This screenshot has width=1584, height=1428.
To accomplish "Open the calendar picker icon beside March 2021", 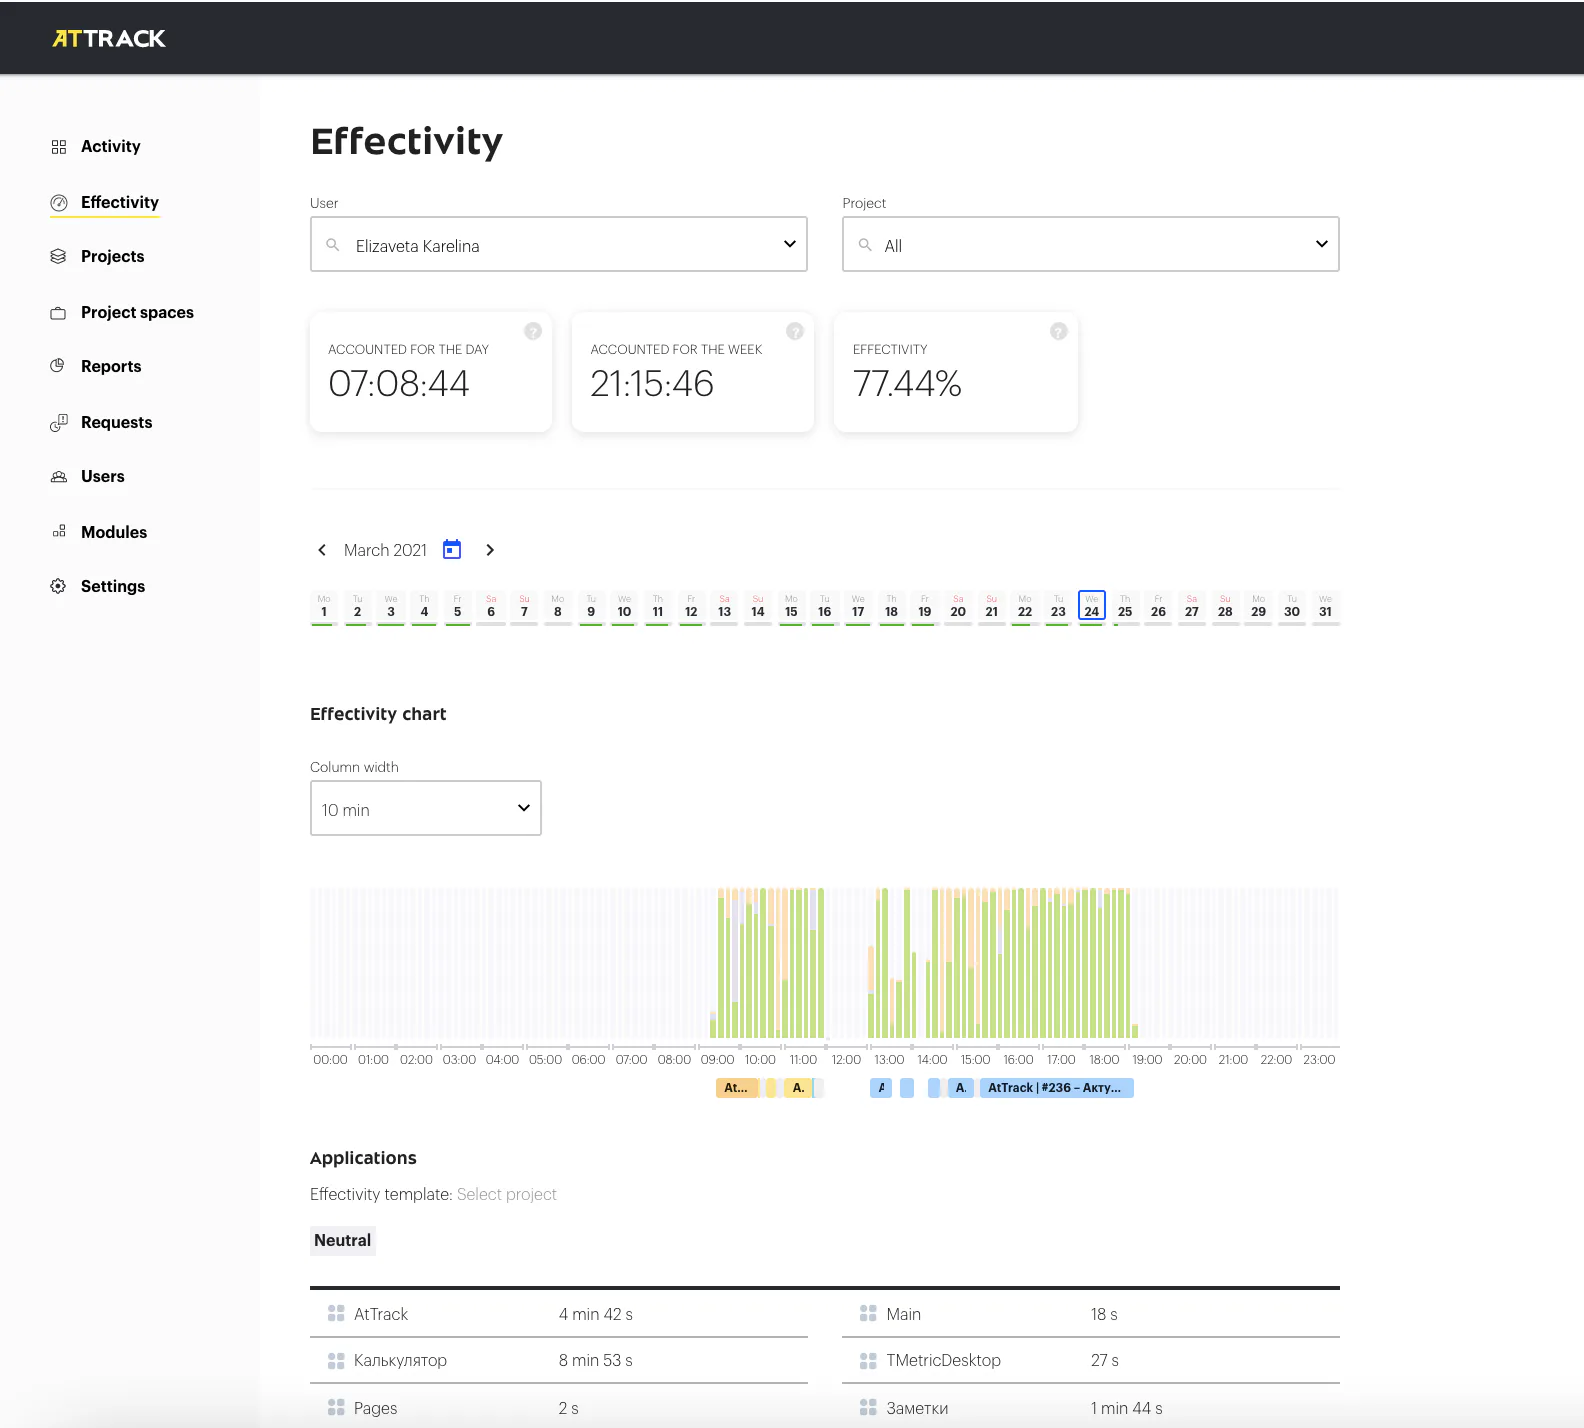I will click(x=452, y=549).
